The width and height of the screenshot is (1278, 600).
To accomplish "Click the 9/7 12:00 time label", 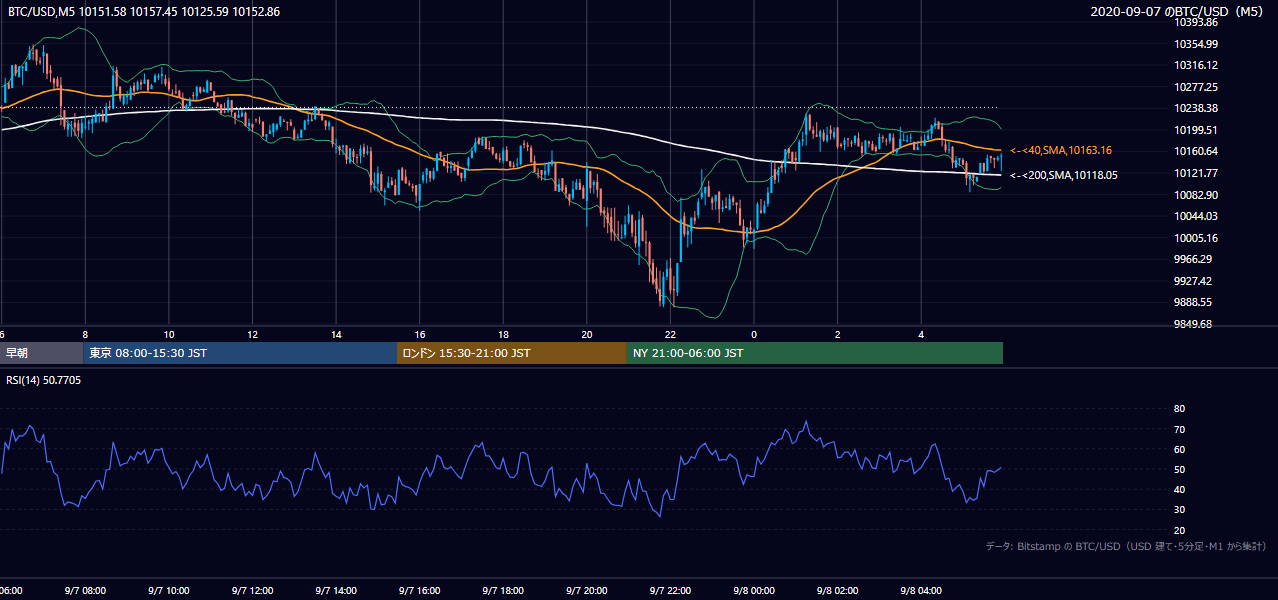I will pyautogui.click(x=251, y=591).
